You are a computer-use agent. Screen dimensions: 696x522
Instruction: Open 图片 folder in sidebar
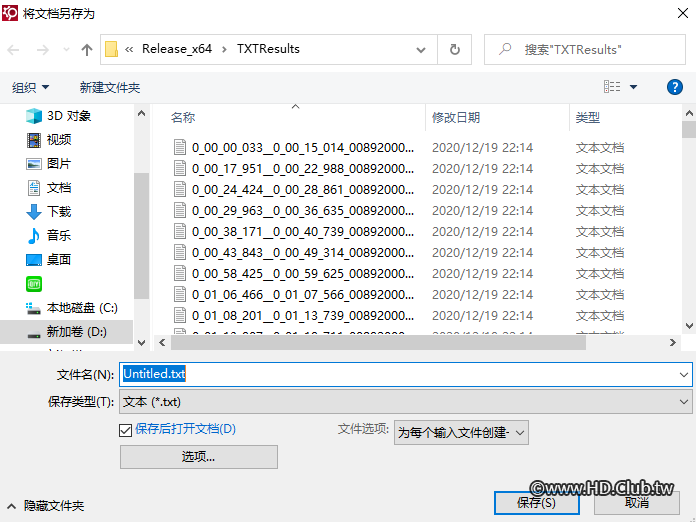tap(49, 164)
